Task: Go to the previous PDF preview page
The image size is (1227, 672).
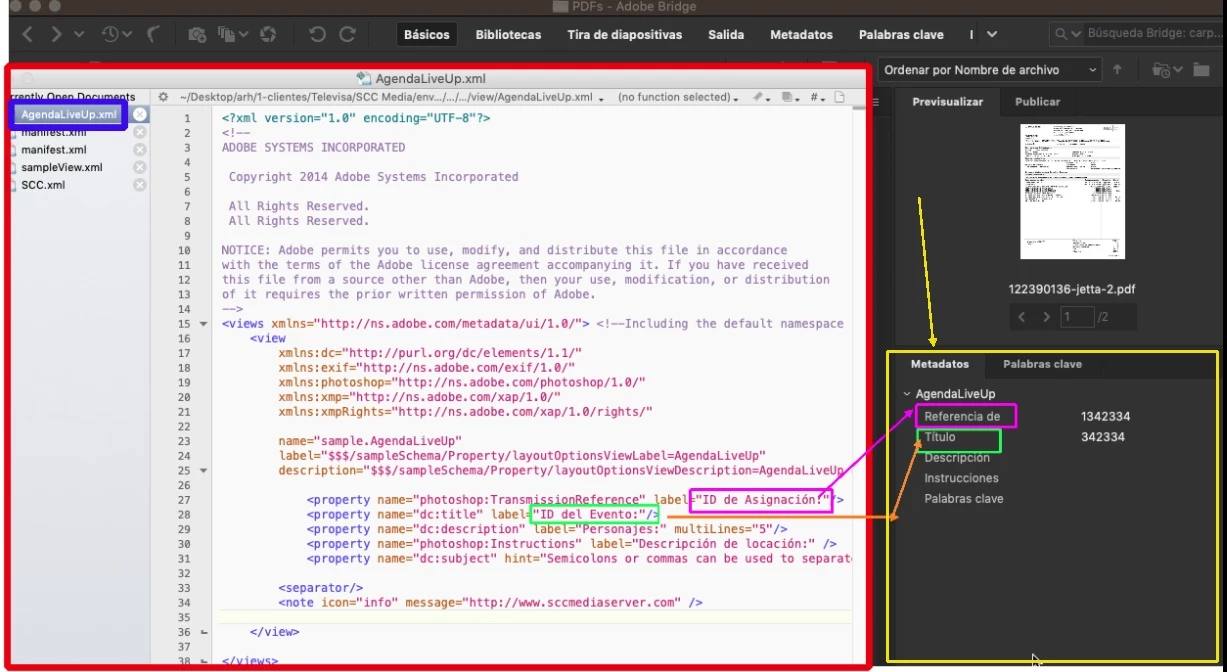Action: (1021, 317)
